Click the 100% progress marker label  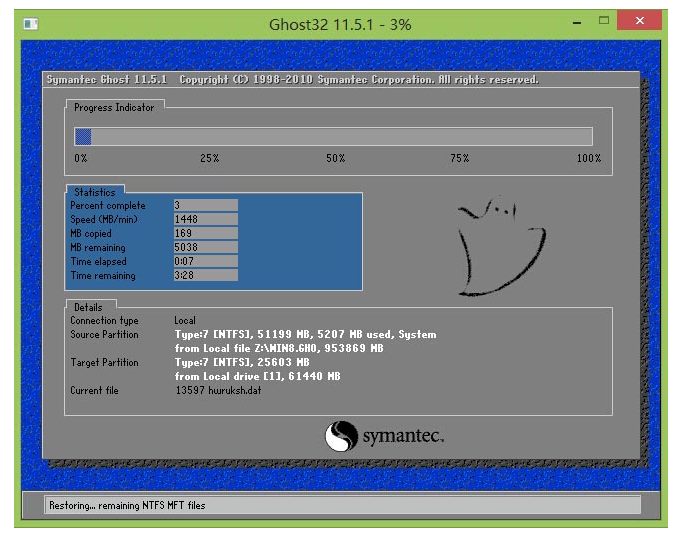tap(589, 158)
